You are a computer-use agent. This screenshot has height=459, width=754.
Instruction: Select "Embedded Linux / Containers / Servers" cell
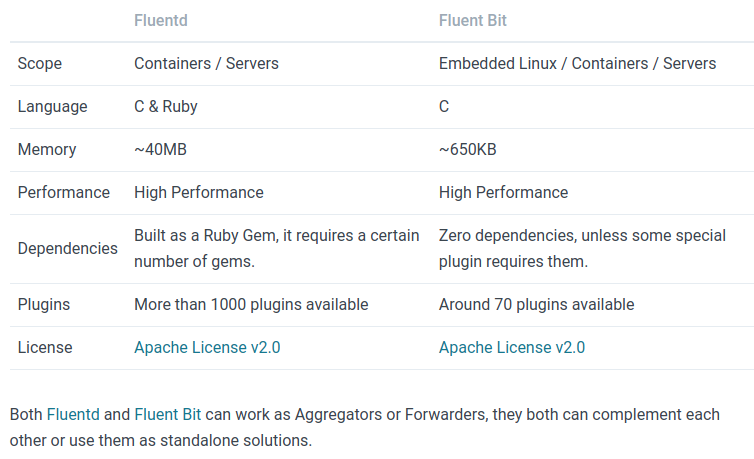tap(577, 63)
